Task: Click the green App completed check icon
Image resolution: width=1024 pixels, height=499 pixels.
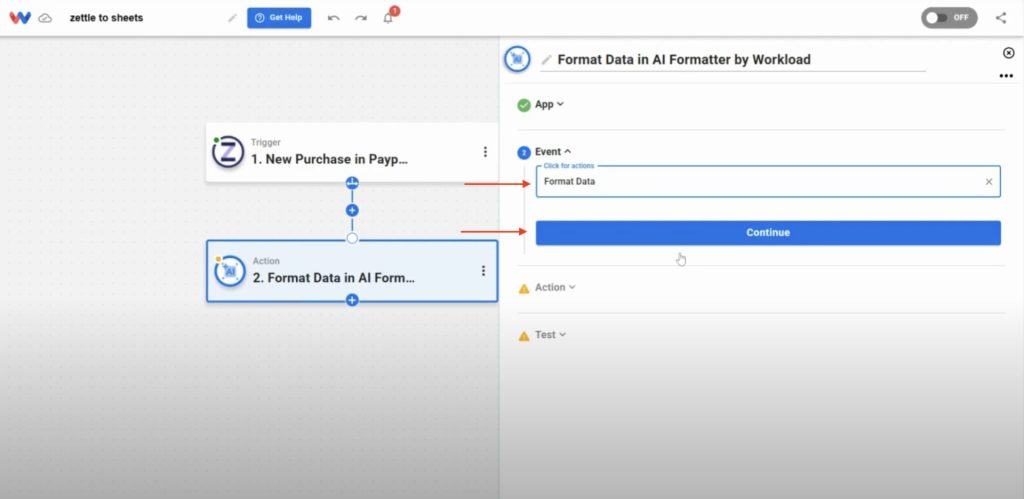Action: point(524,105)
